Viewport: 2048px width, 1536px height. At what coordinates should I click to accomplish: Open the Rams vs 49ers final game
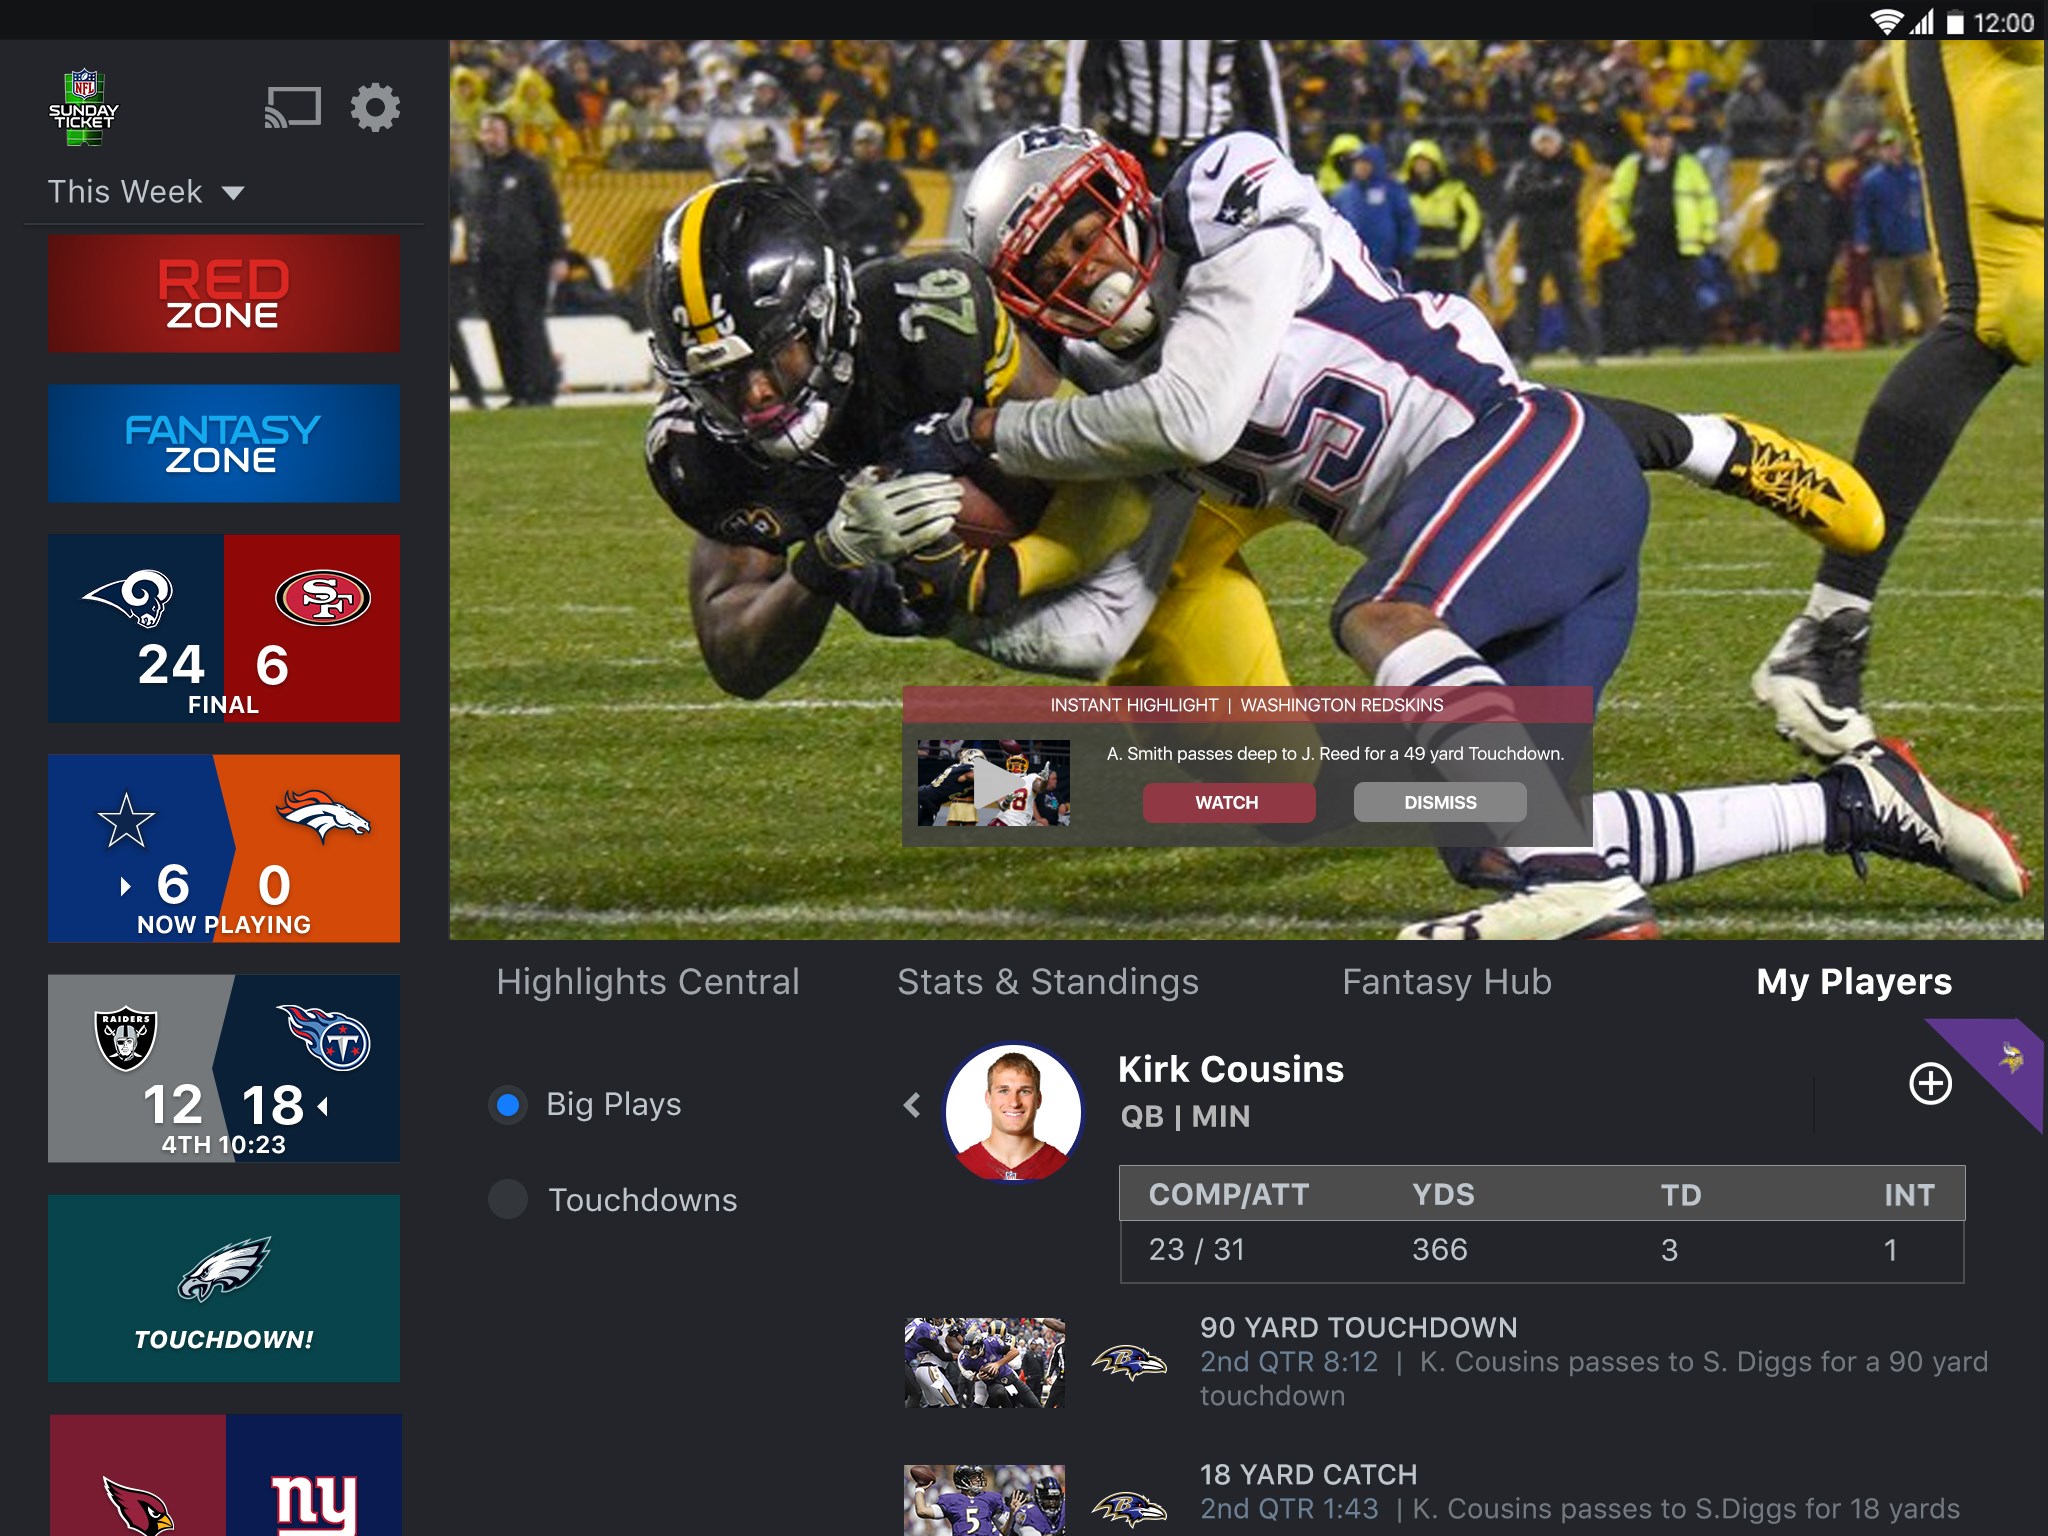[x=224, y=628]
